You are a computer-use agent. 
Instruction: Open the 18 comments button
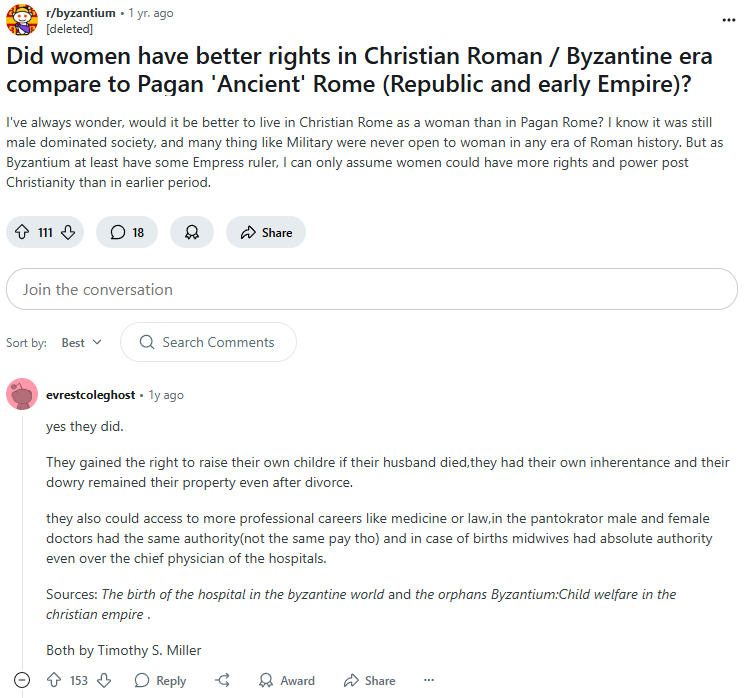click(127, 232)
